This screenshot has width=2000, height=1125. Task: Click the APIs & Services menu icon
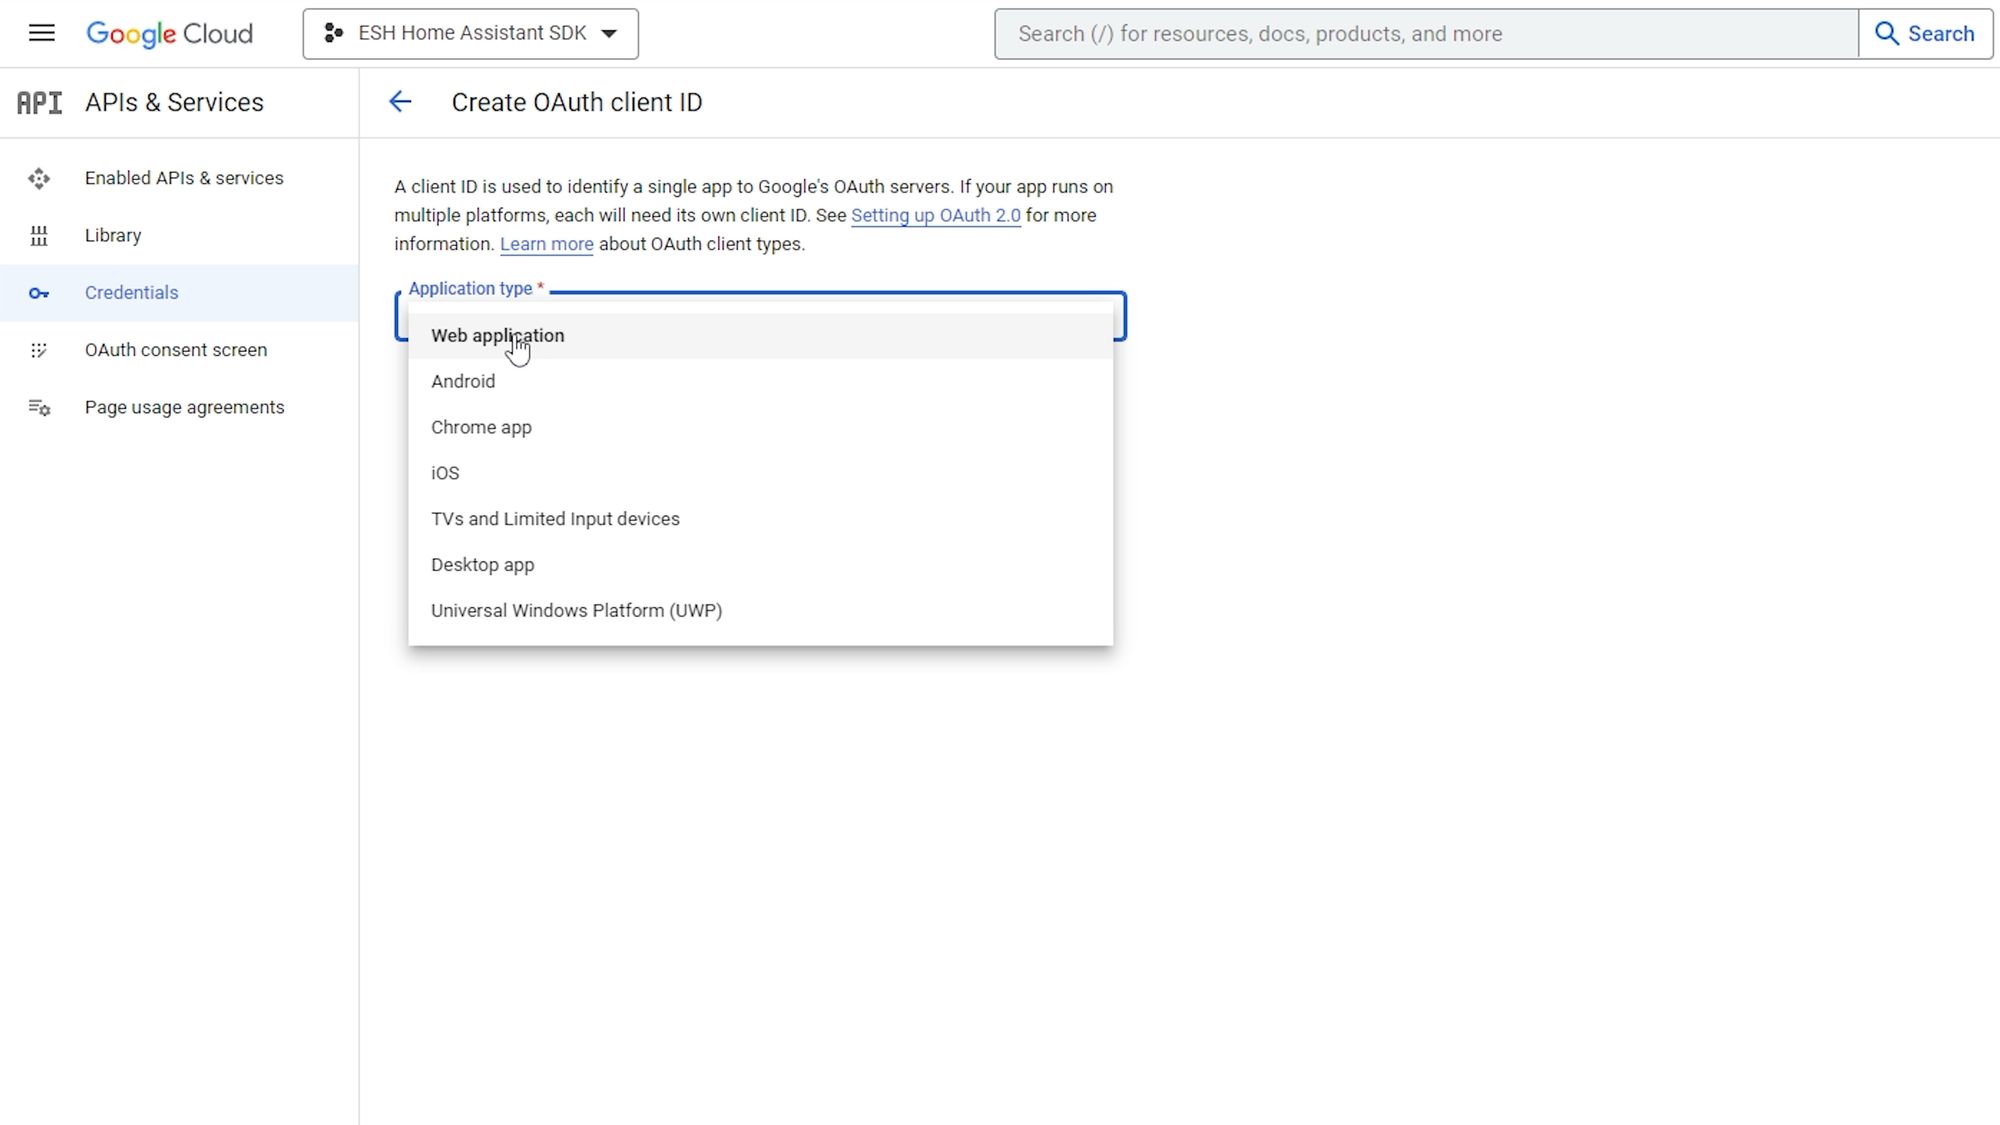(40, 102)
